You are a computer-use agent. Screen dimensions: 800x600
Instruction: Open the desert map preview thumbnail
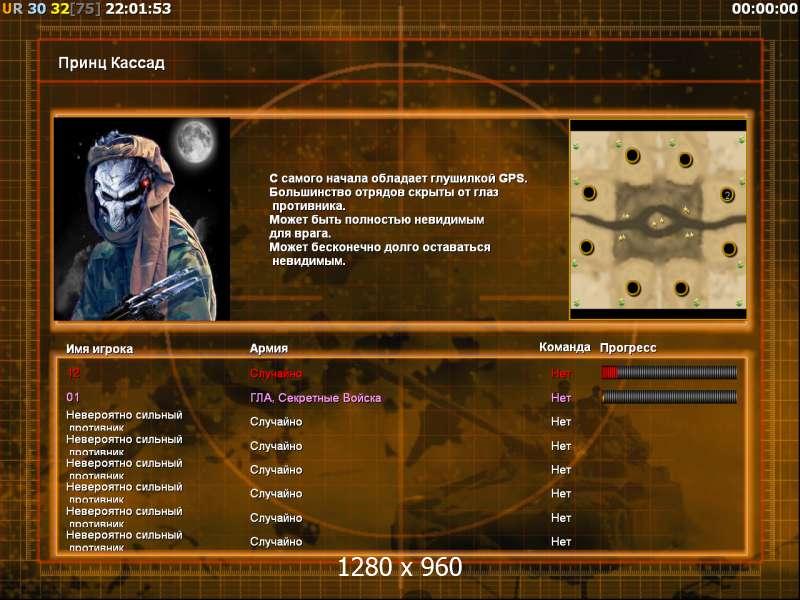pos(658,219)
